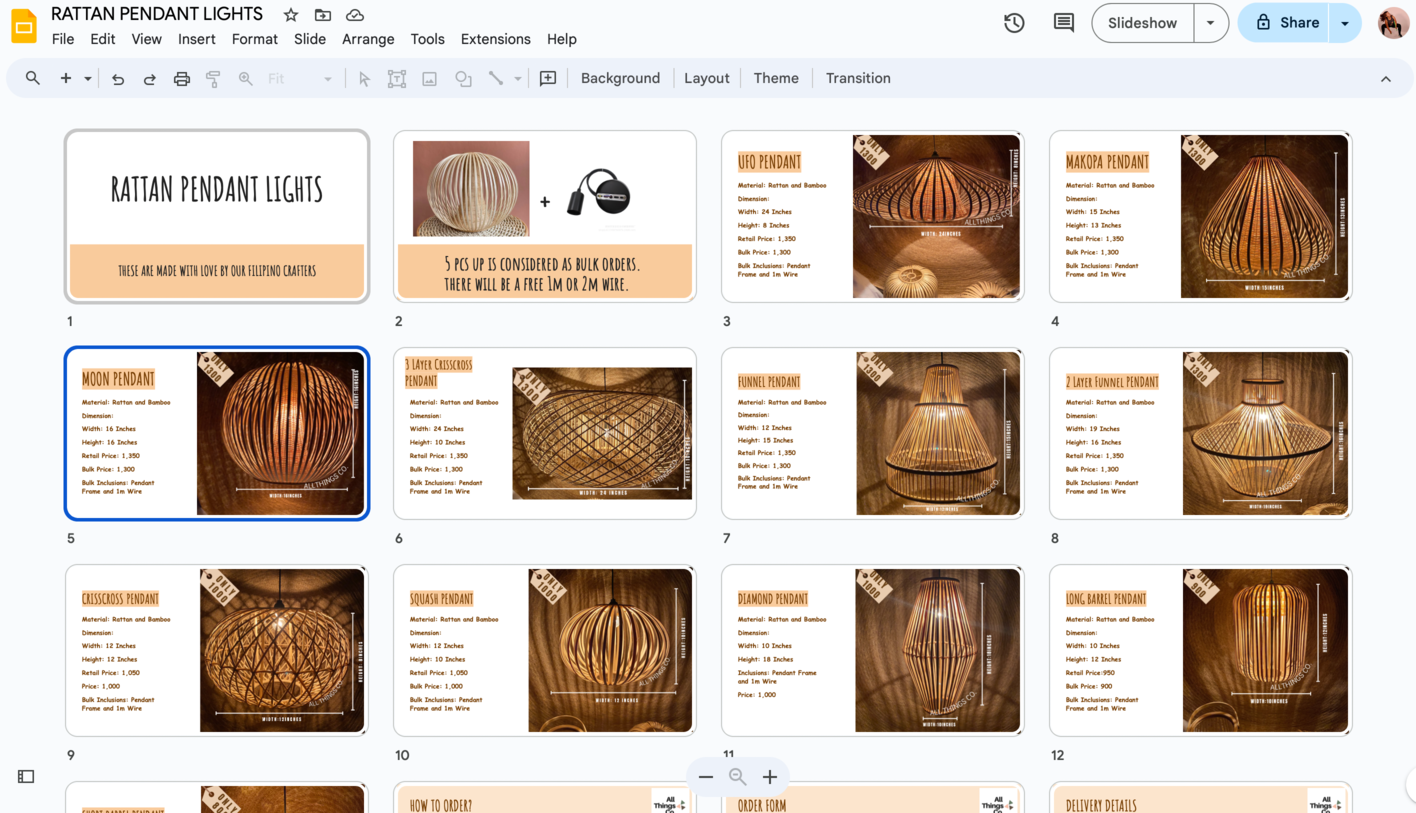The image size is (1416, 813).
Task: Open the Slide menu
Action: 310,39
